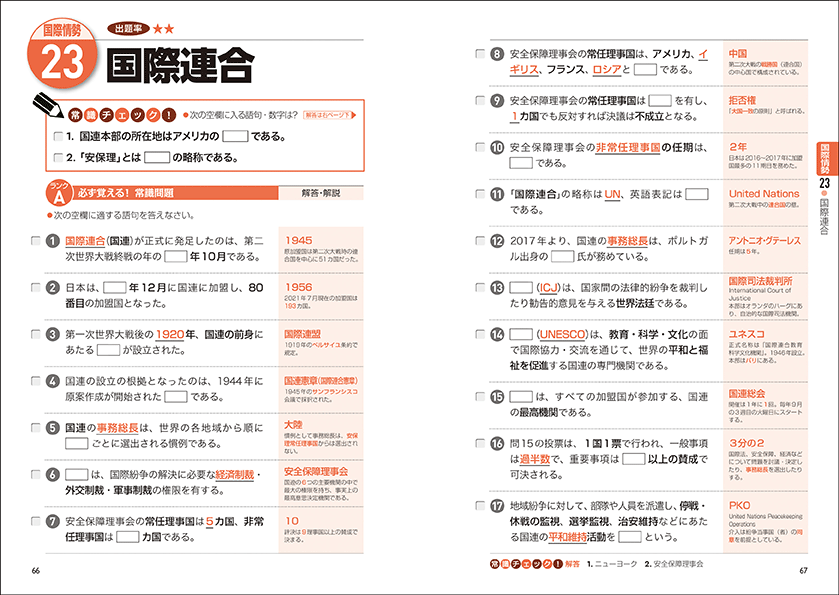The height and width of the screenshot is (595, 839).
Task: Check the box for question 8 on 常任理事国 members
Action: [480, 54]
